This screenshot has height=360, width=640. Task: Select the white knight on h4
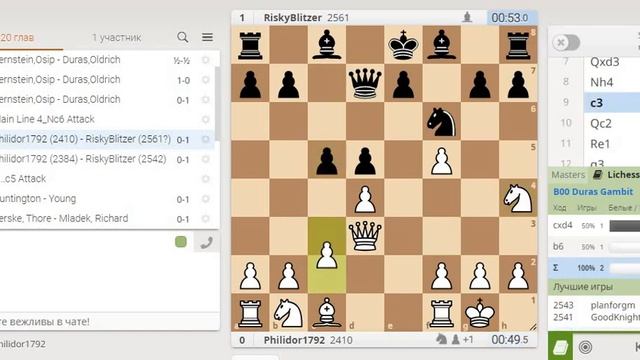click(x=518, y=198)
